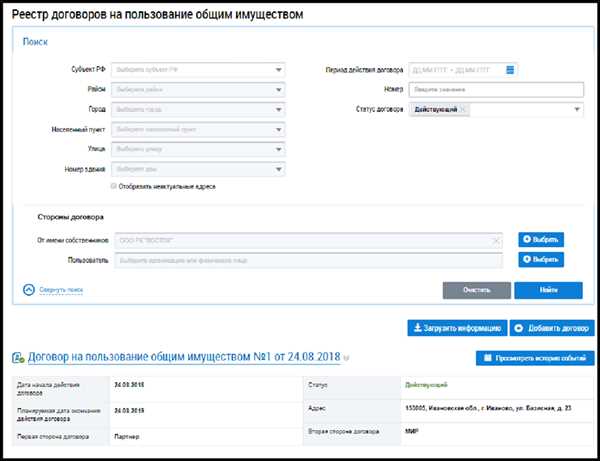Select the МИР second party value
Image resolution: width=600 pixels, height=461 pixels.
[x=412, y=432]
